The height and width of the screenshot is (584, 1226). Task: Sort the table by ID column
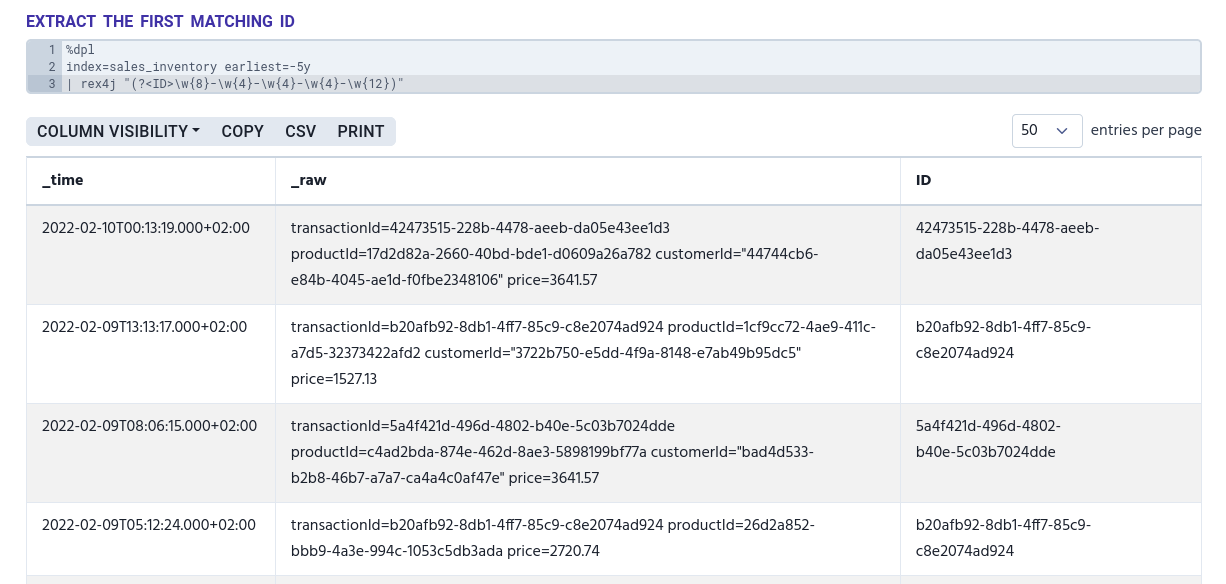coord(922,181)
